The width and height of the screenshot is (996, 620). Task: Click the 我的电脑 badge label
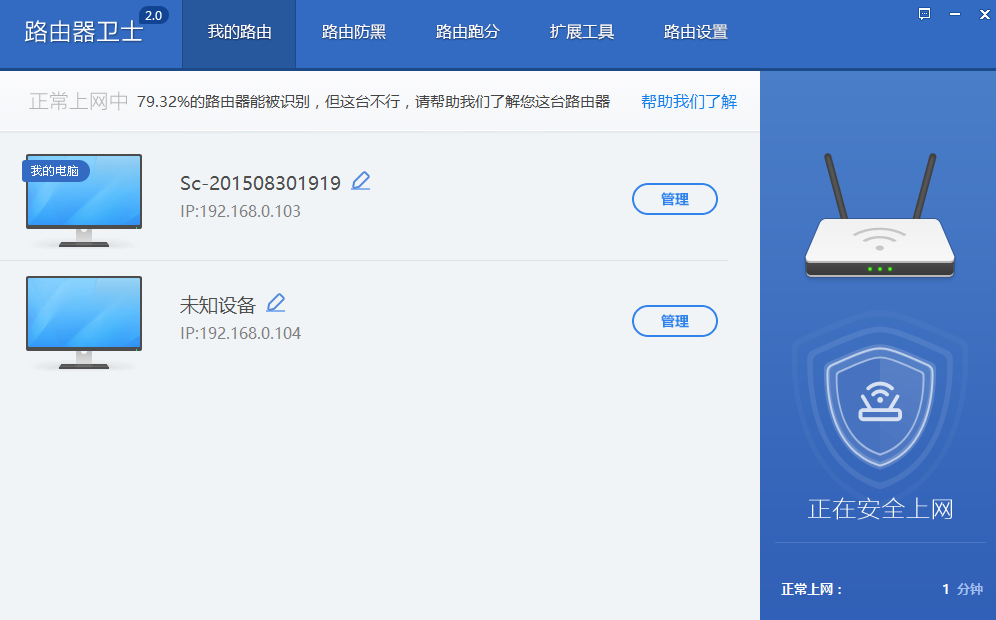point(55,171)
